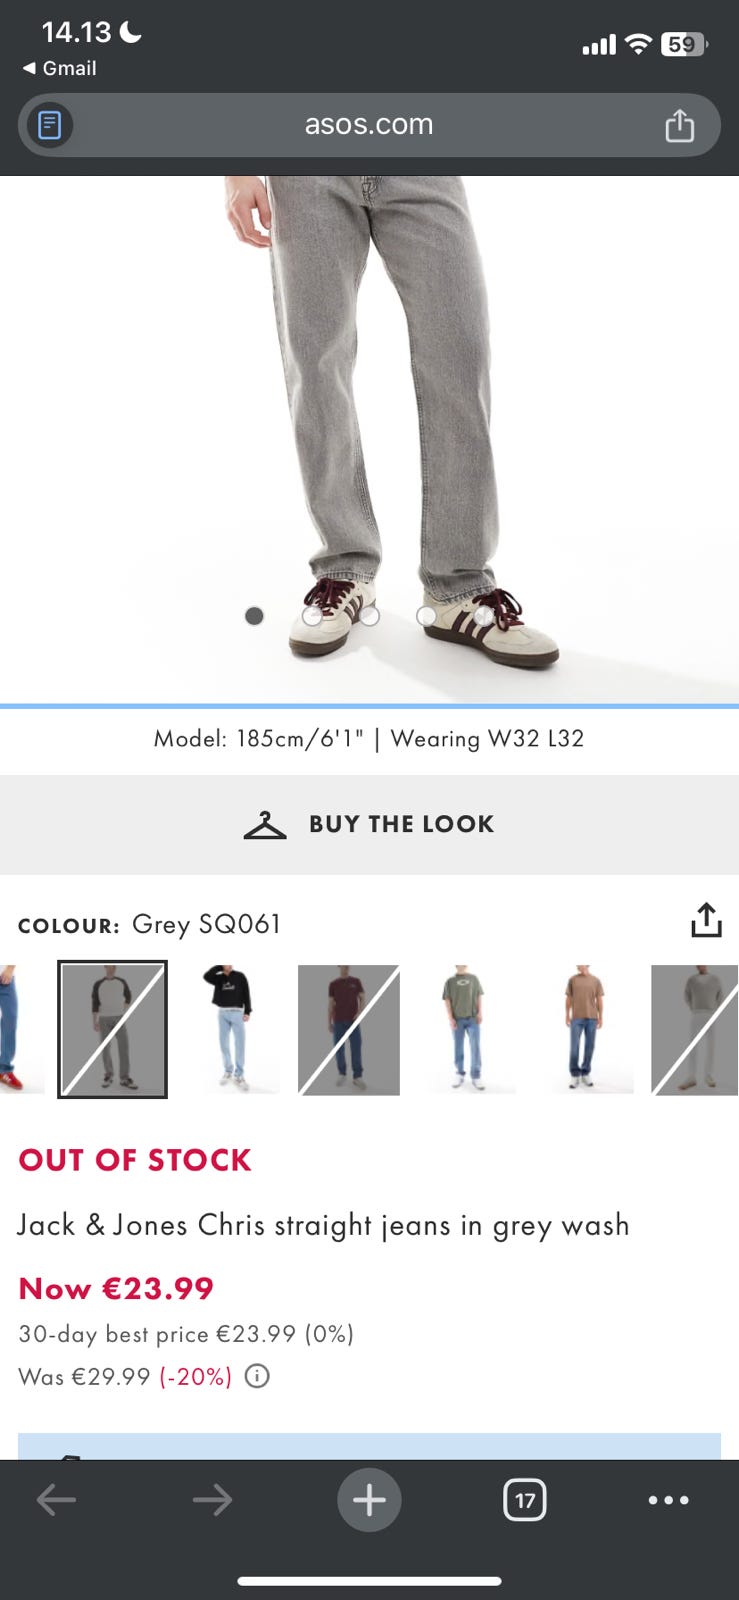Choose the jeans swatch with brown t-shirt
Image resolution: width=739 pixels, height=1600 pixels.
(x=584, y=1029)
